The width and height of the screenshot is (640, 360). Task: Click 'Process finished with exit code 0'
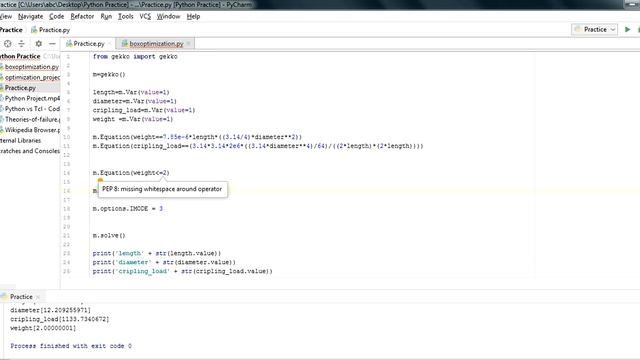click(x=71, y=346)
